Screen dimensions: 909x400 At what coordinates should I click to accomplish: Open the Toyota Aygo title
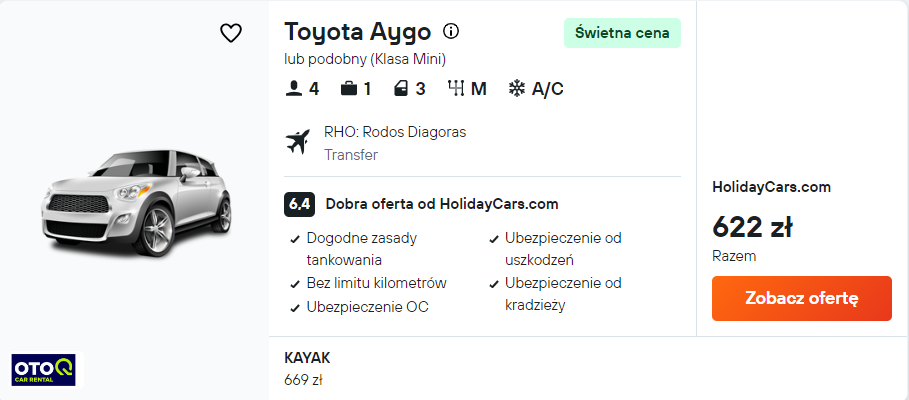coord(358,32)
